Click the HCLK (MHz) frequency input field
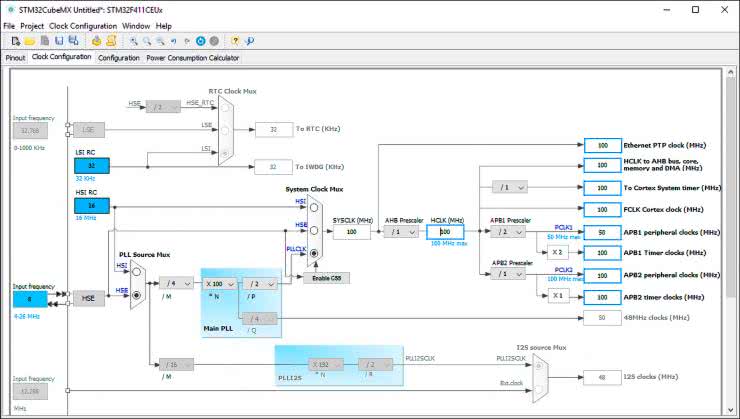 point(445,231)
